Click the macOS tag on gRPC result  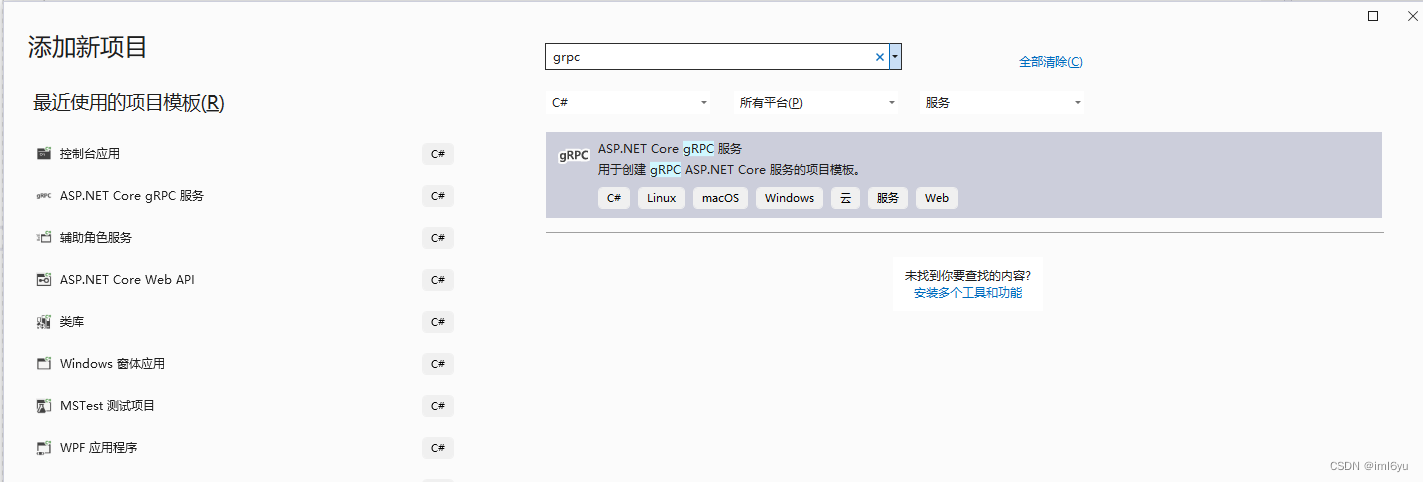coord(720,198)
